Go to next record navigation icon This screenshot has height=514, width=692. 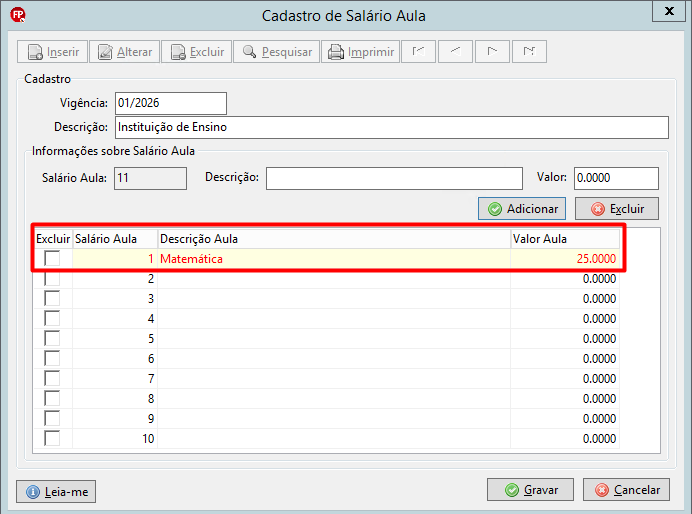(x=492, y=52)
